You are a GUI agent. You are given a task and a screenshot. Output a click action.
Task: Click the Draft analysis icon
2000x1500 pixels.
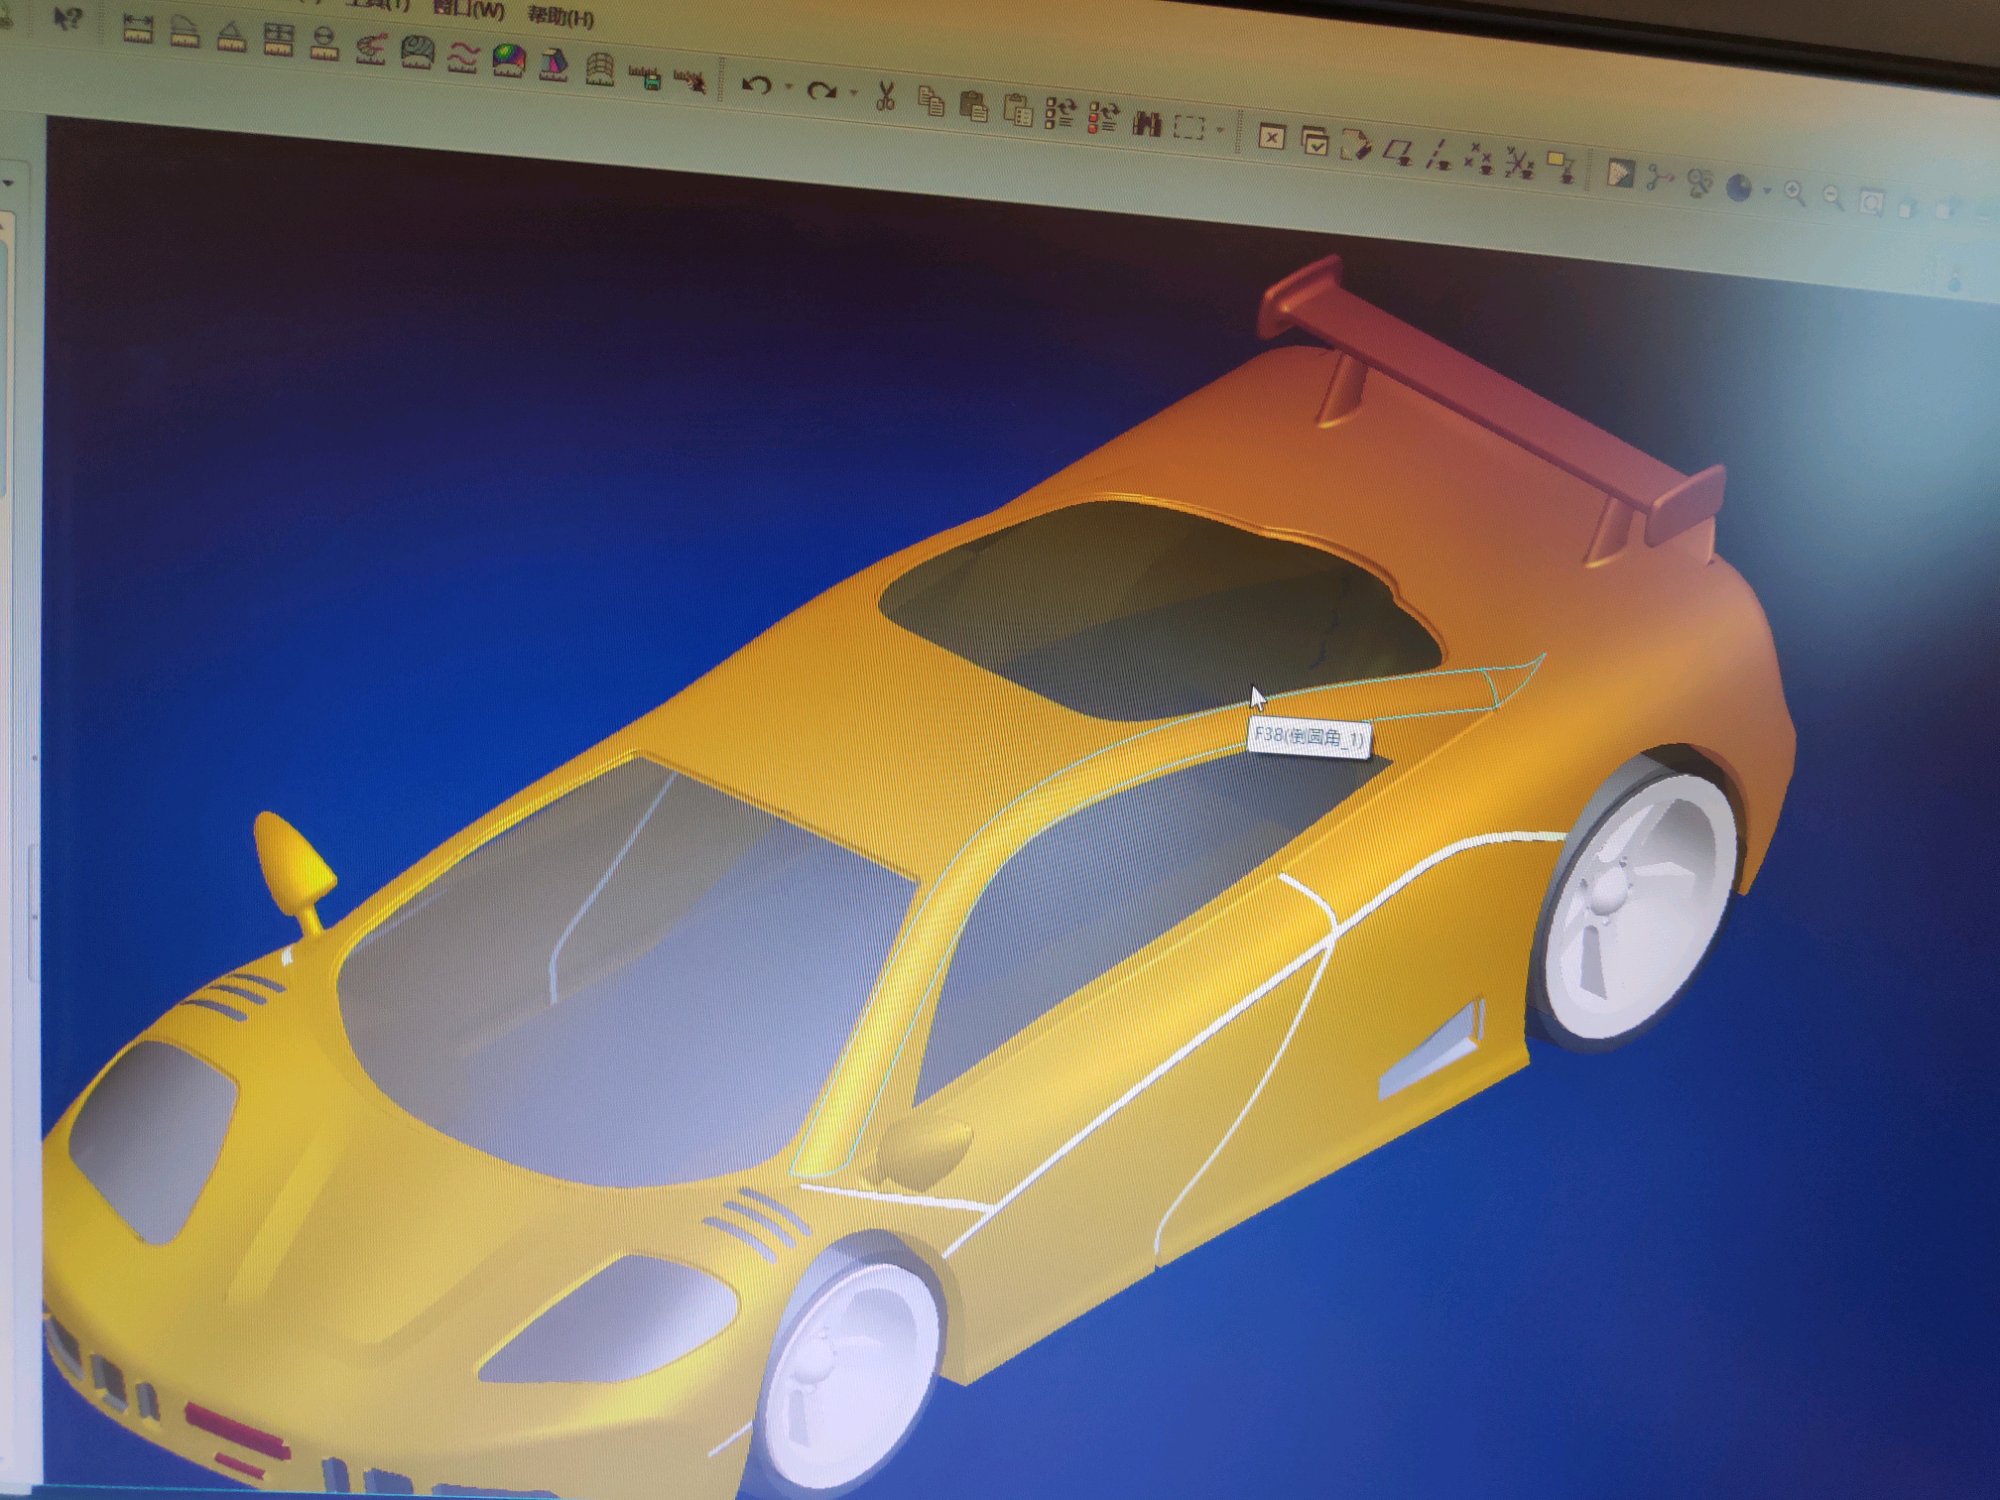point(553,65)
